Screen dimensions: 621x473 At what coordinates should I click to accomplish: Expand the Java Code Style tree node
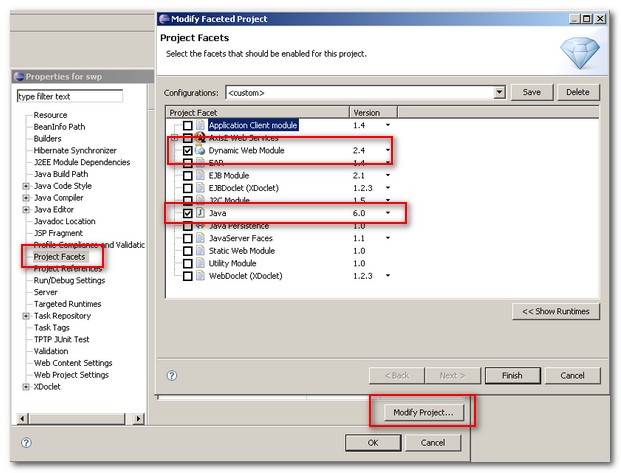(26, 186)
